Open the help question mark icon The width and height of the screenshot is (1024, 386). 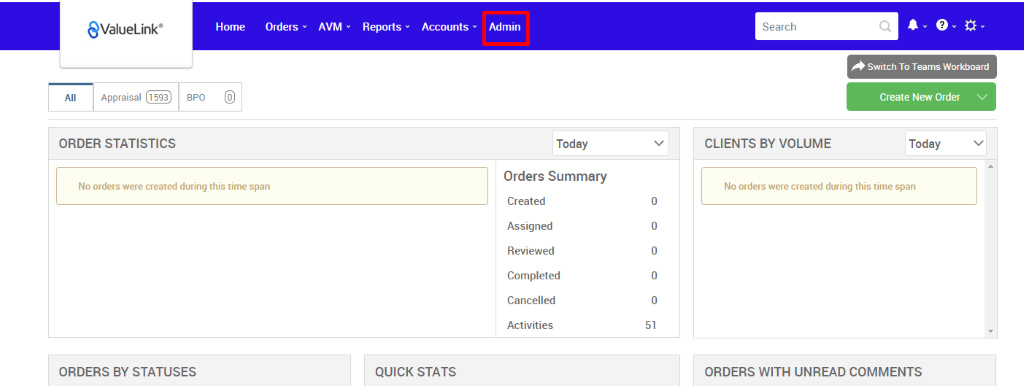942,25
